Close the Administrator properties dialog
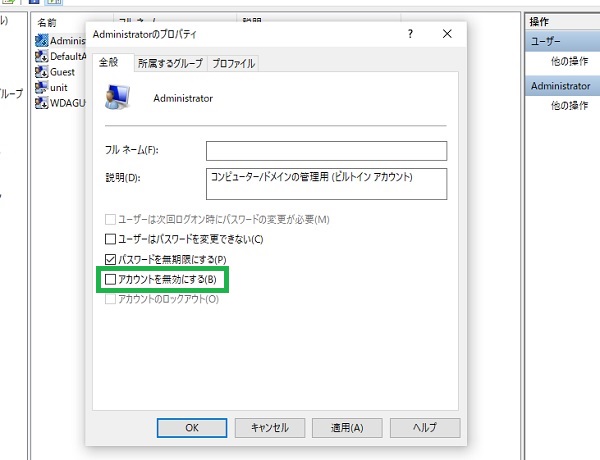The height and width of the screenshot is (460, 600). point(447,34)
